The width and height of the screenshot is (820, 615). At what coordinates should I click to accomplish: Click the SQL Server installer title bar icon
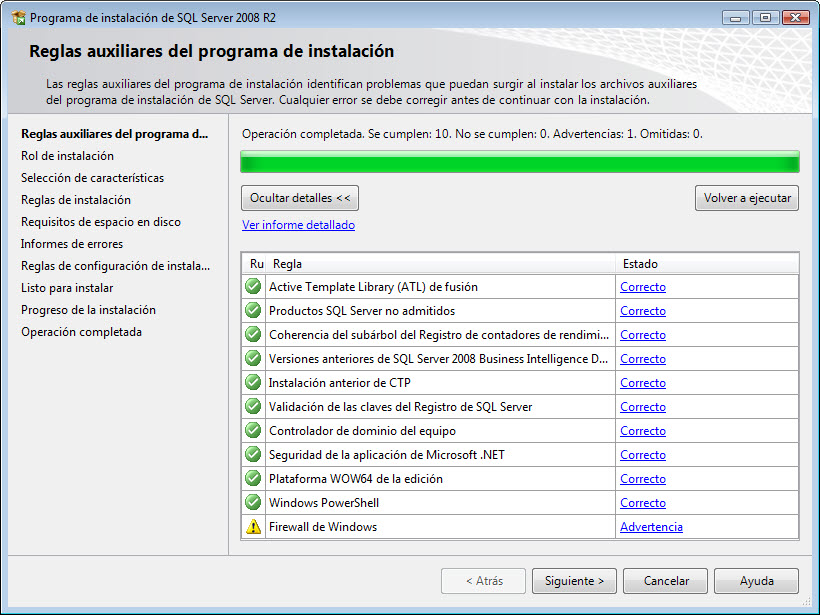point(18,17)
